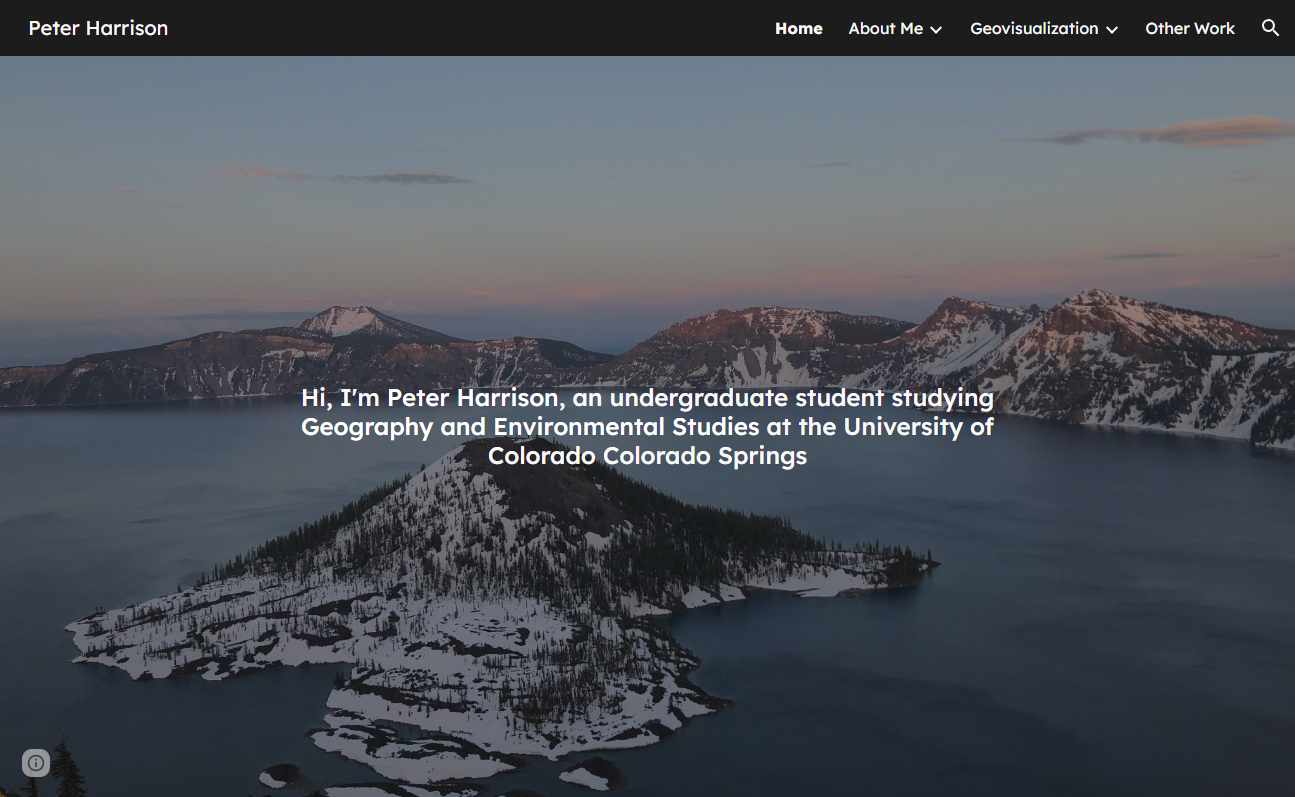Click the dark tree silhouette beside the info icon

click(67, 768)
